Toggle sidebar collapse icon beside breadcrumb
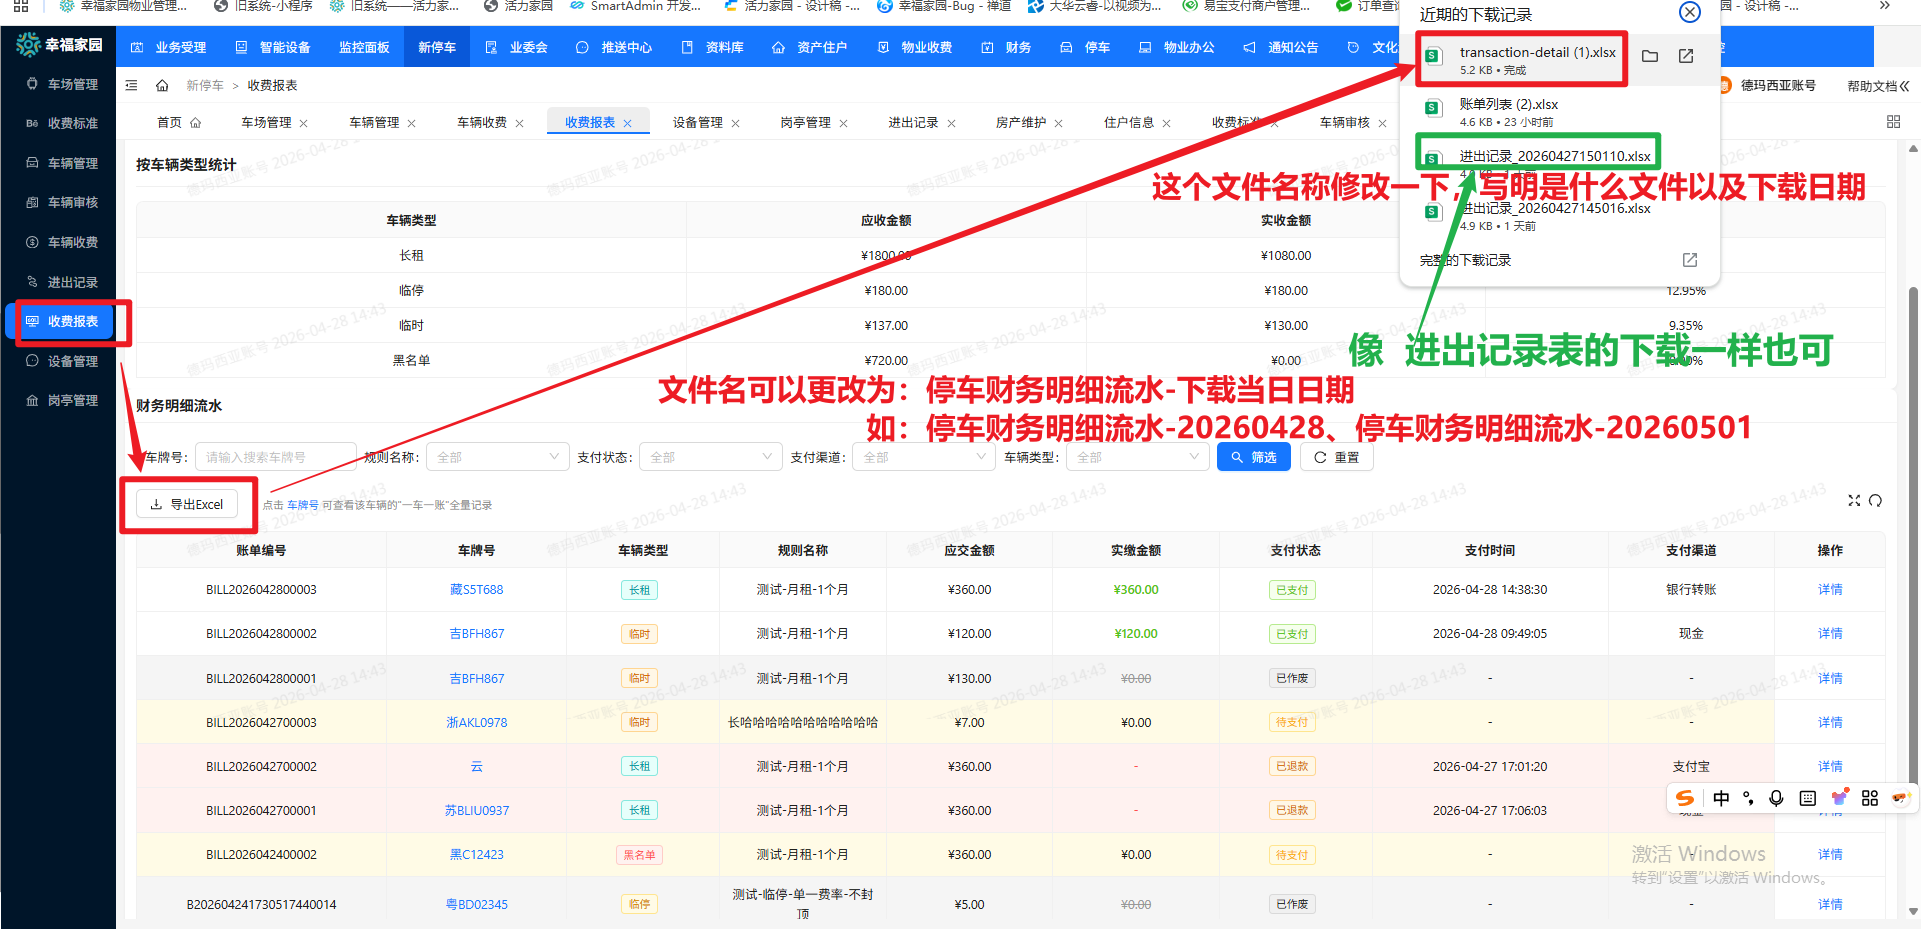Image resolution: width=1921 pixels, height=929 pixels. tap(131, 86)
